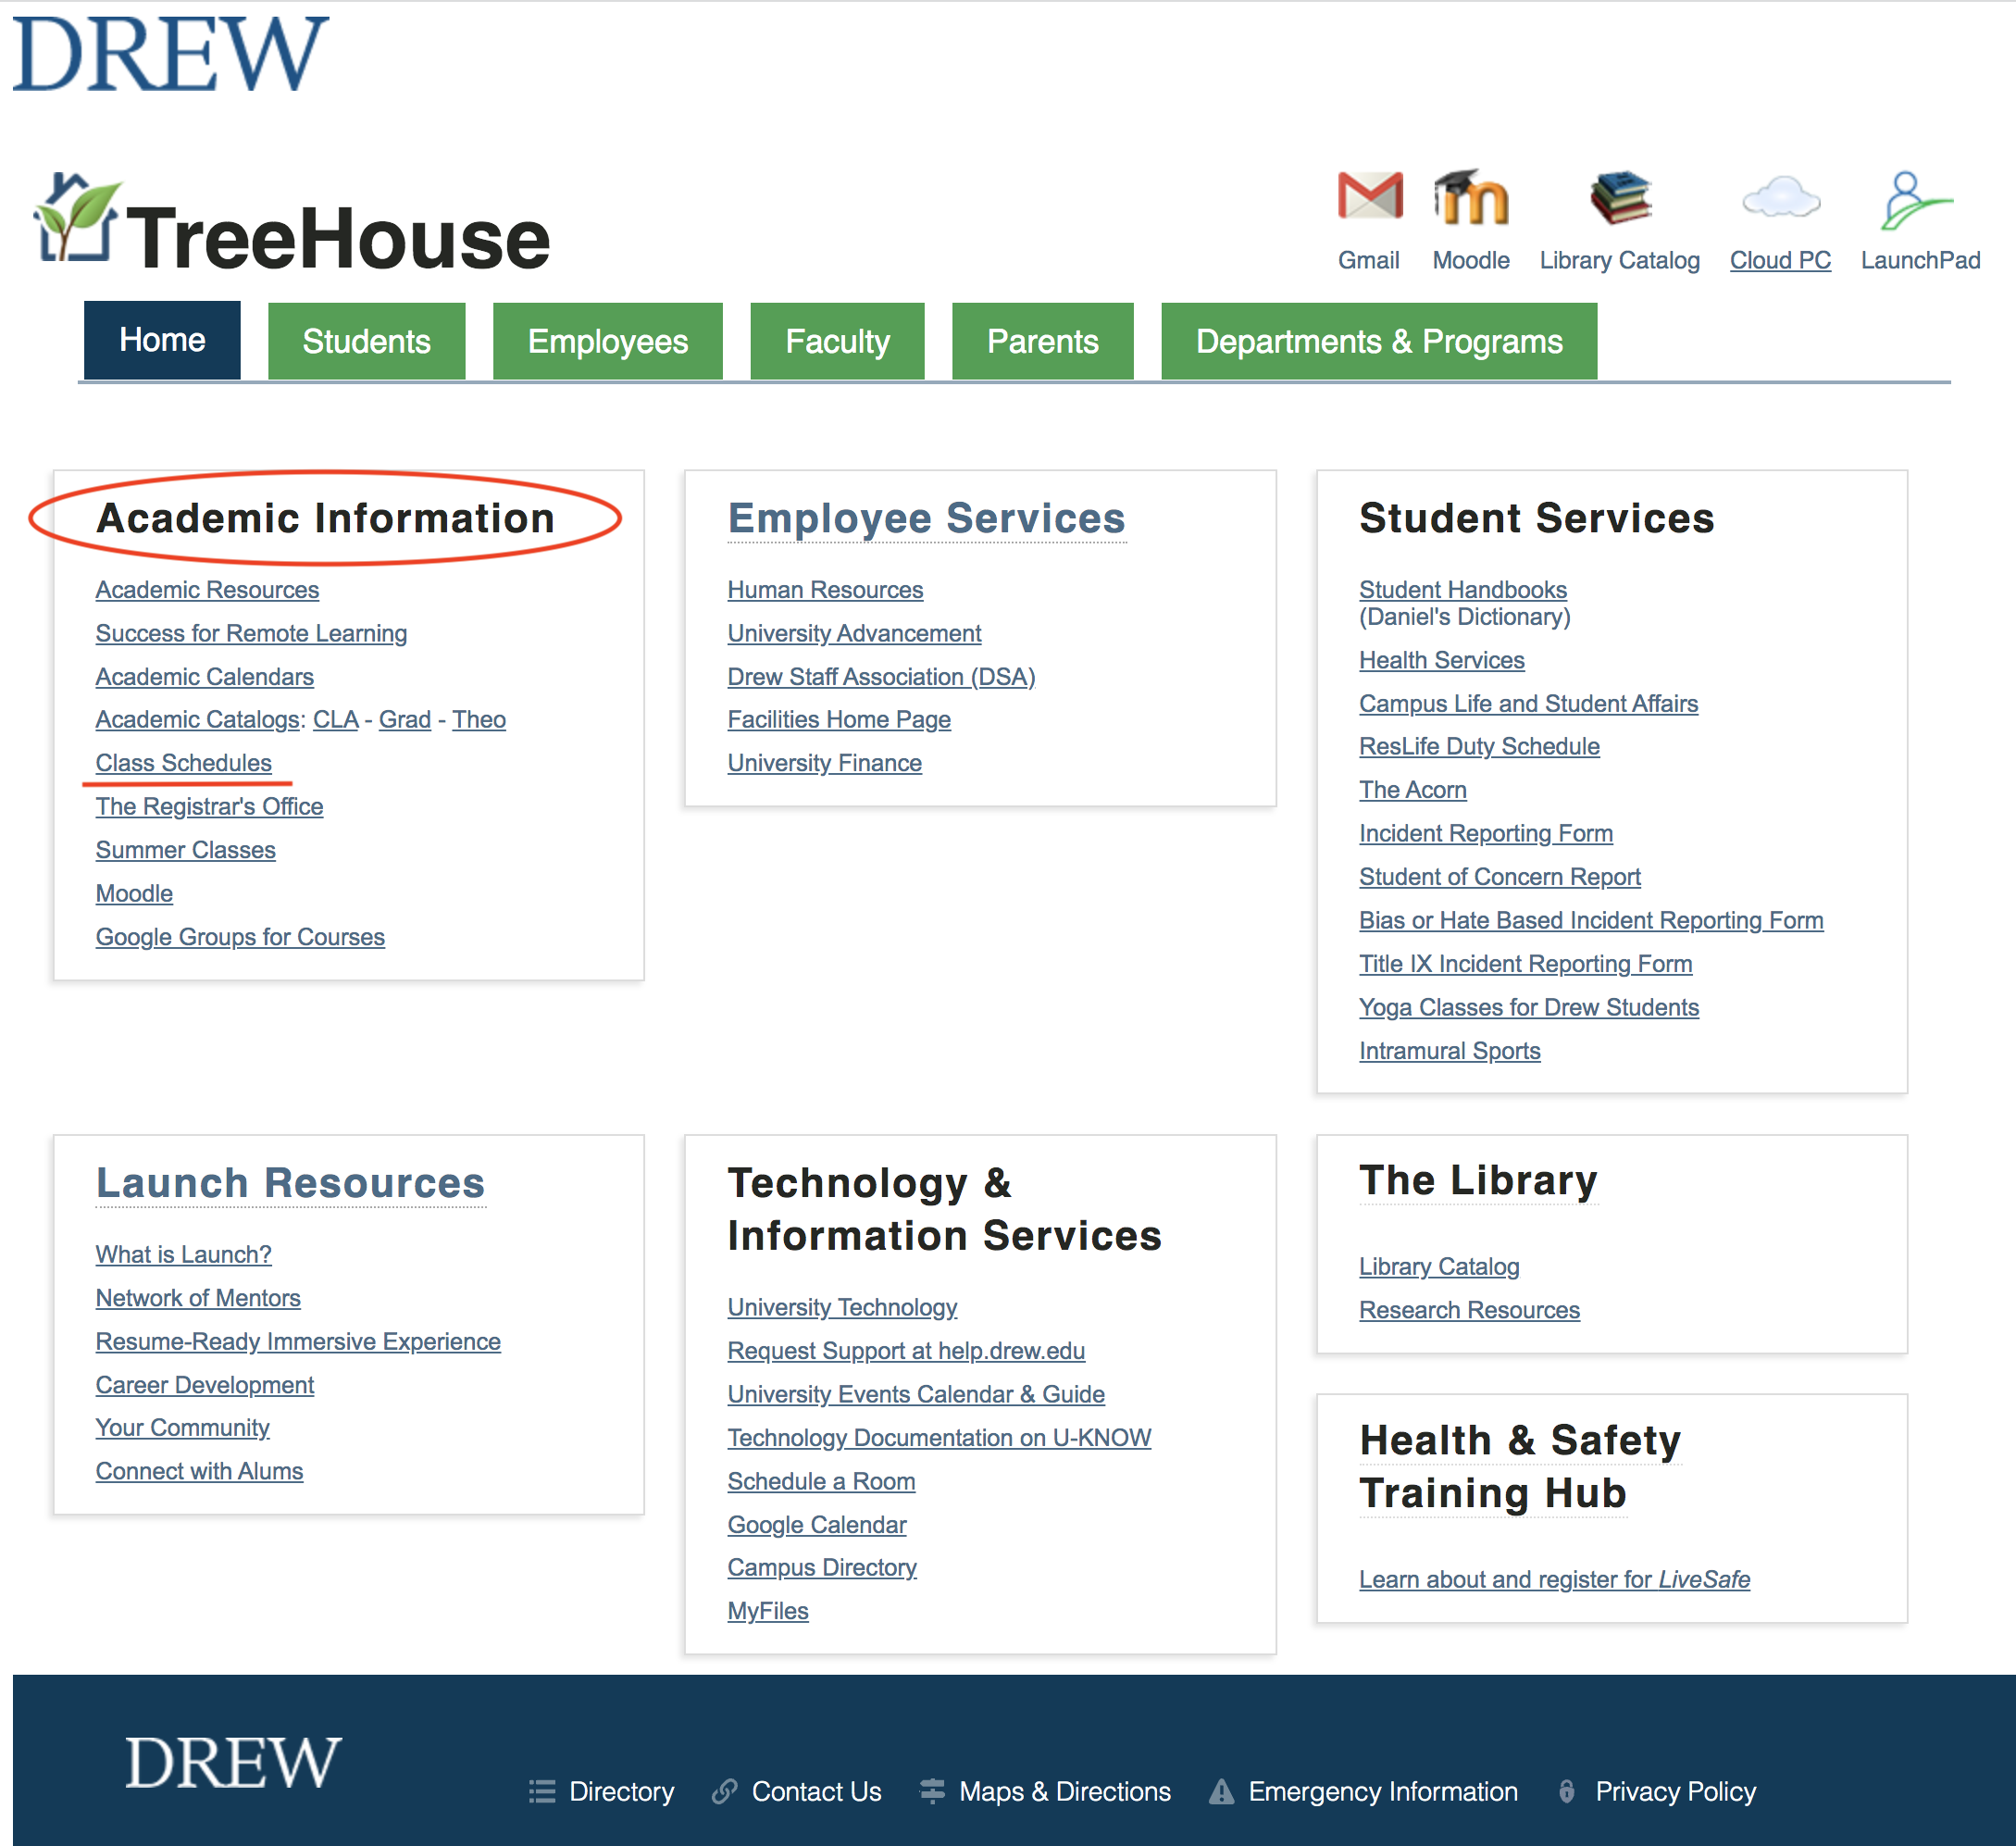Open the Employees tab
The height and width of the screenshot is (1846, 2016).
point(608,341)
